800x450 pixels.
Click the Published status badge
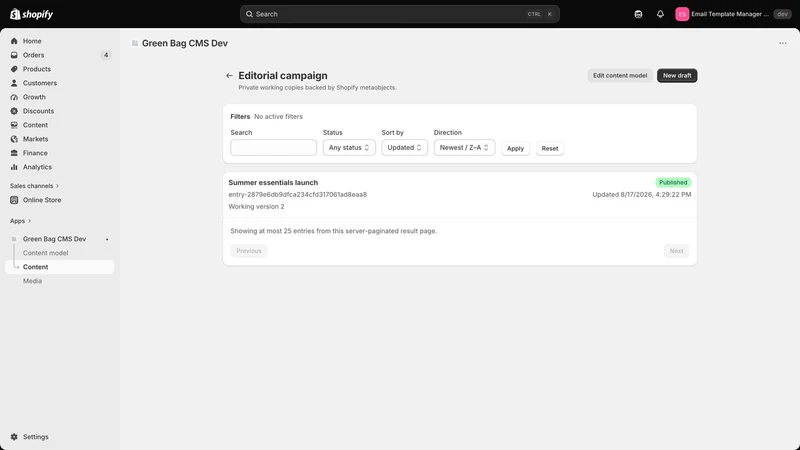tap(673, 183)
